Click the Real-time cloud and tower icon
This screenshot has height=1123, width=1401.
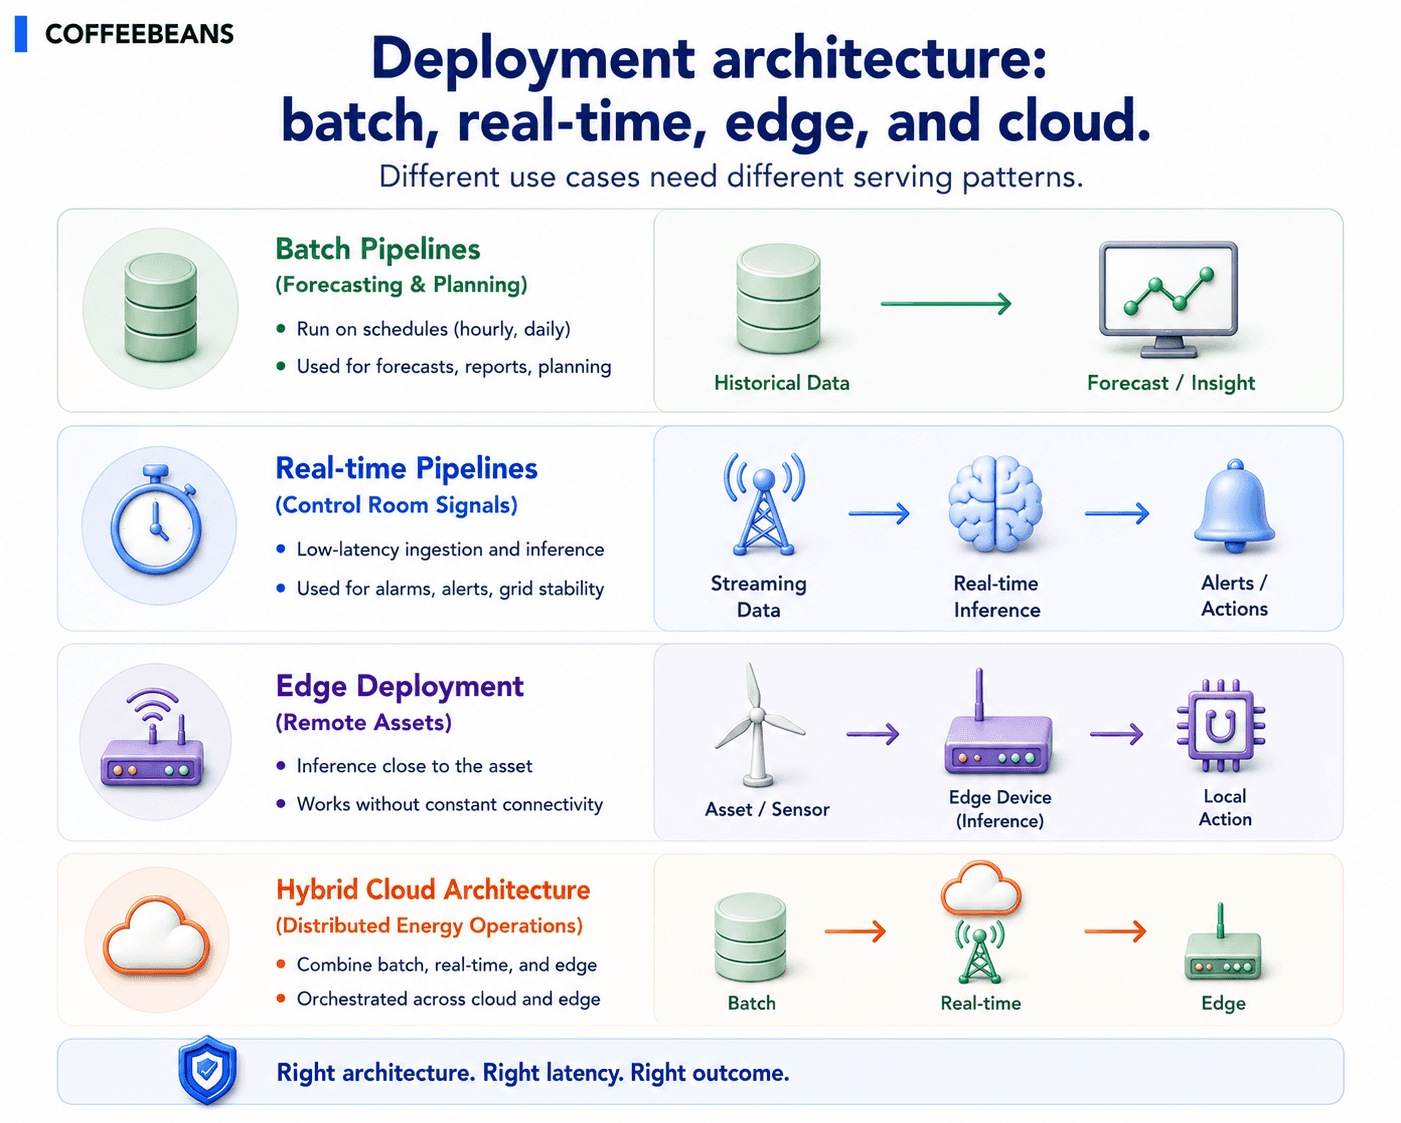[981, 921]
